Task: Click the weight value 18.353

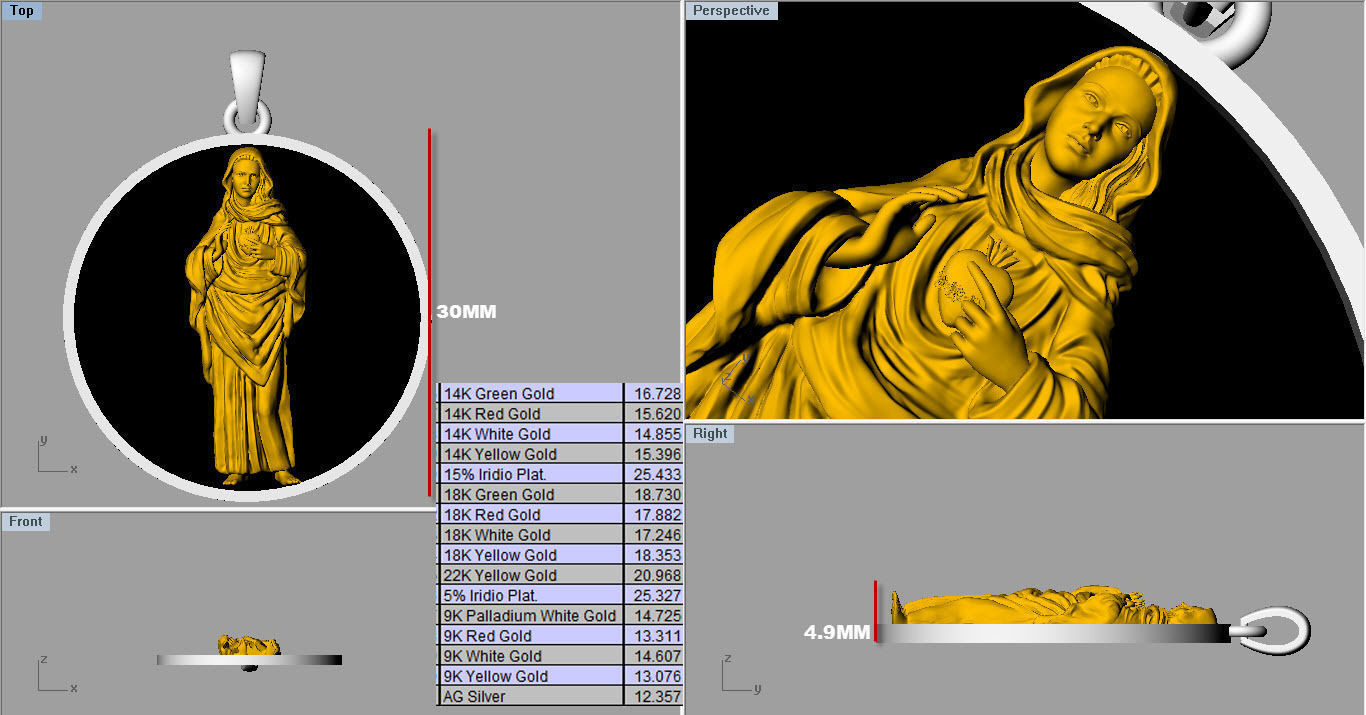Action: tap(657, 555)
